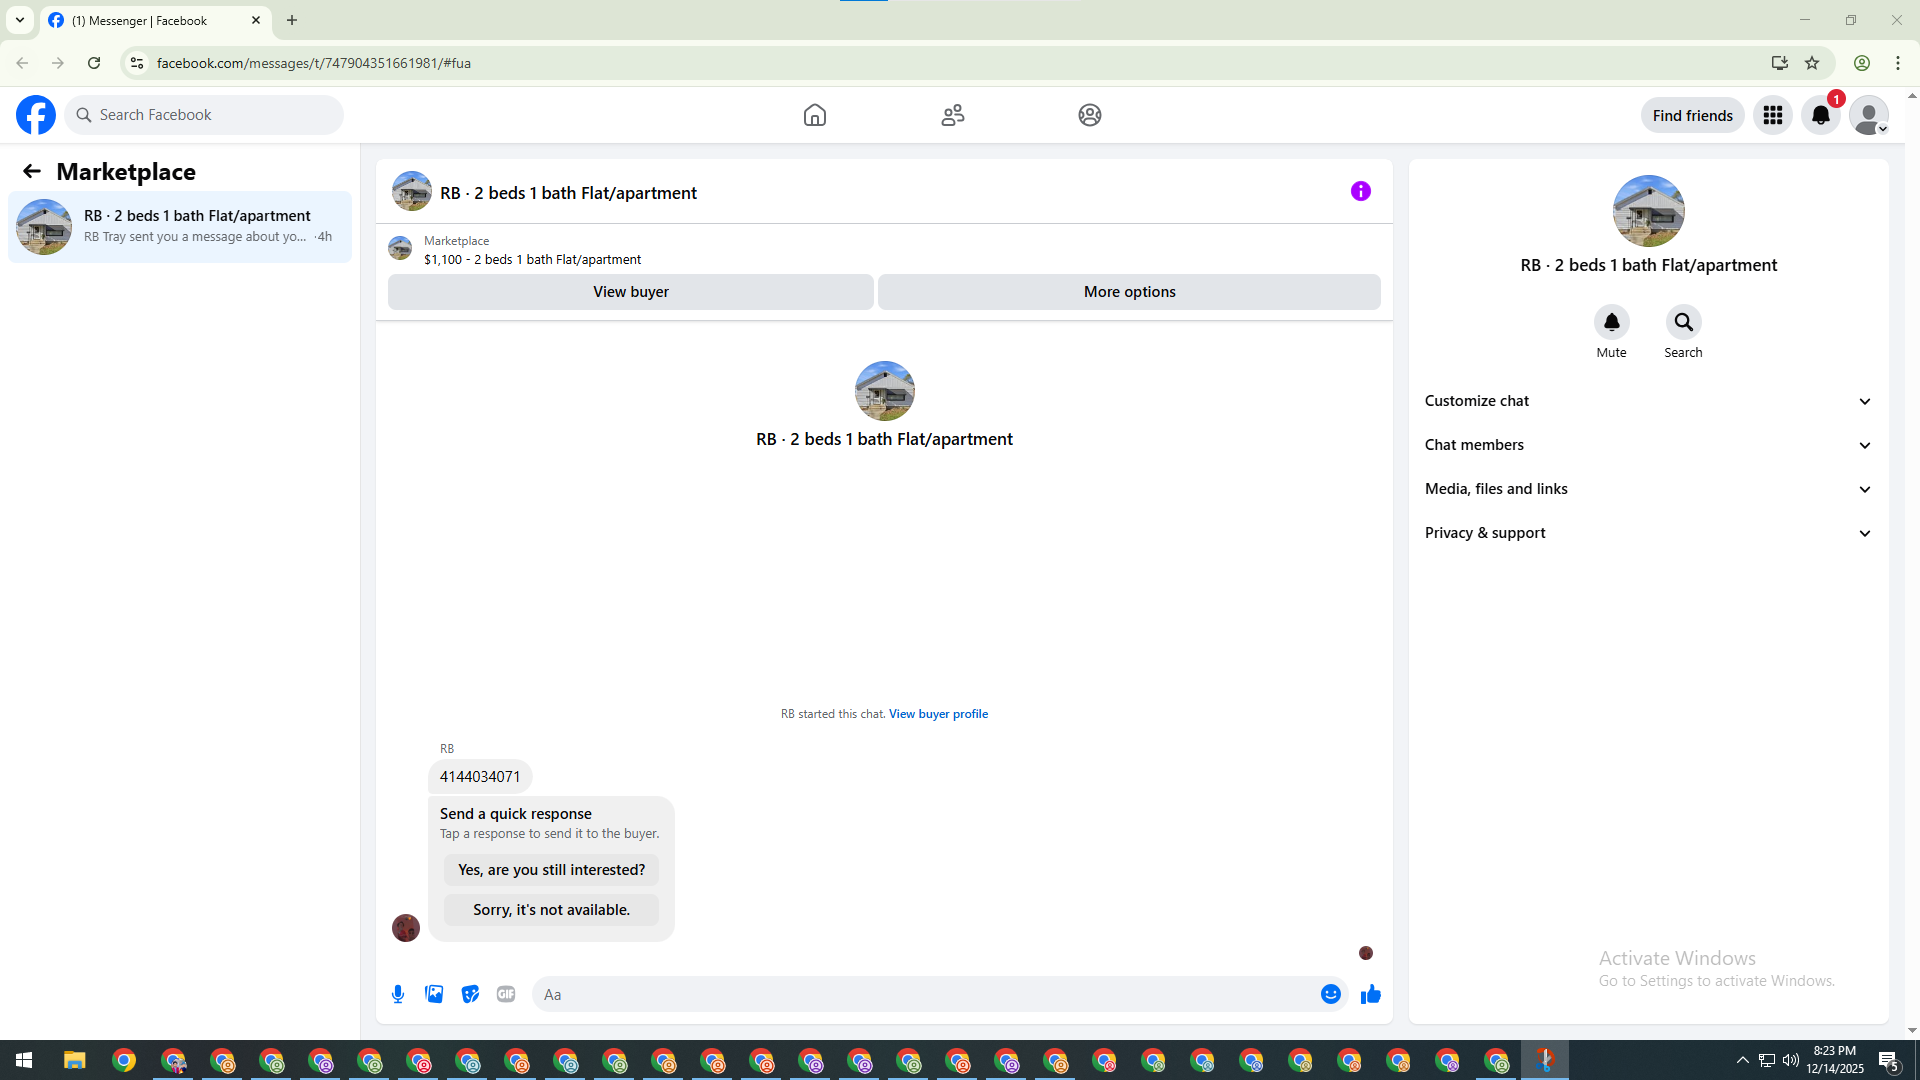Send a thumbs up like

tap(1370, 994)
